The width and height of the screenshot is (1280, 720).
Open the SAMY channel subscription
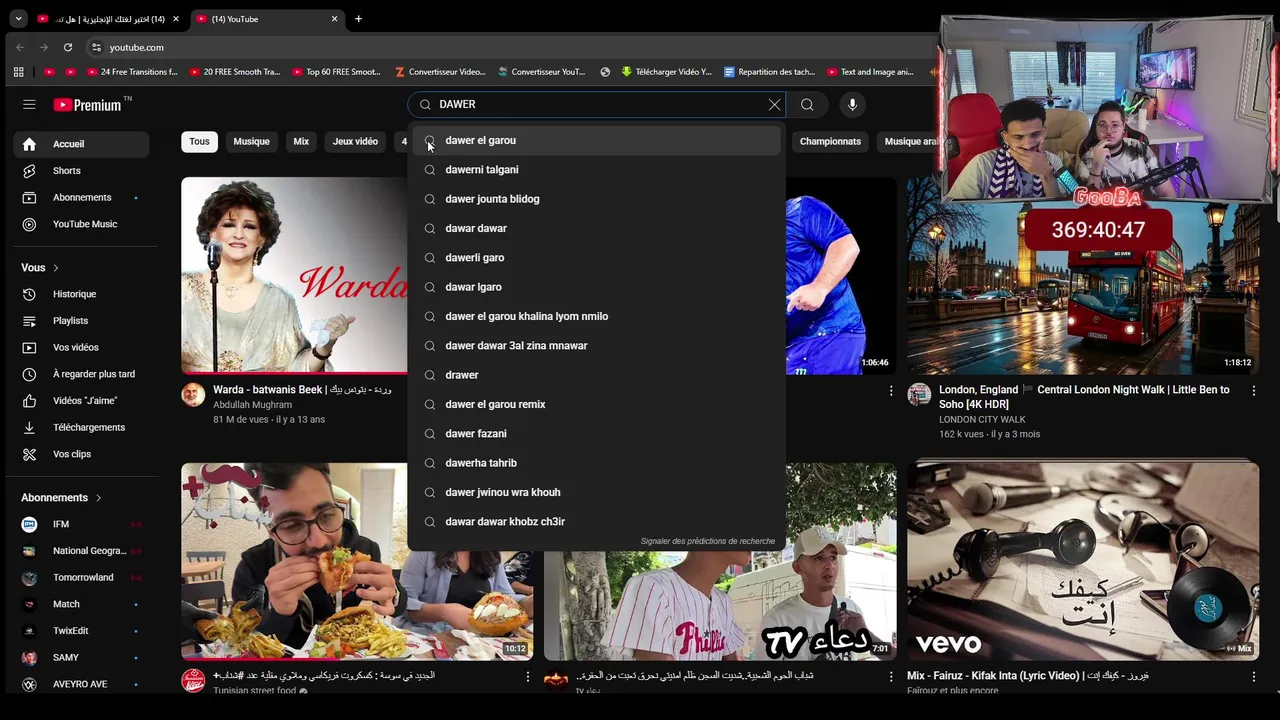tap(81, 657)
